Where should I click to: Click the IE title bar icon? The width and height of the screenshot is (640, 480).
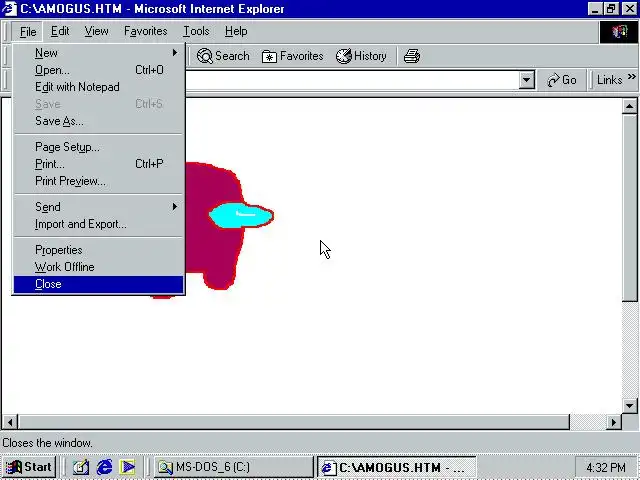[x=9, y=9]
